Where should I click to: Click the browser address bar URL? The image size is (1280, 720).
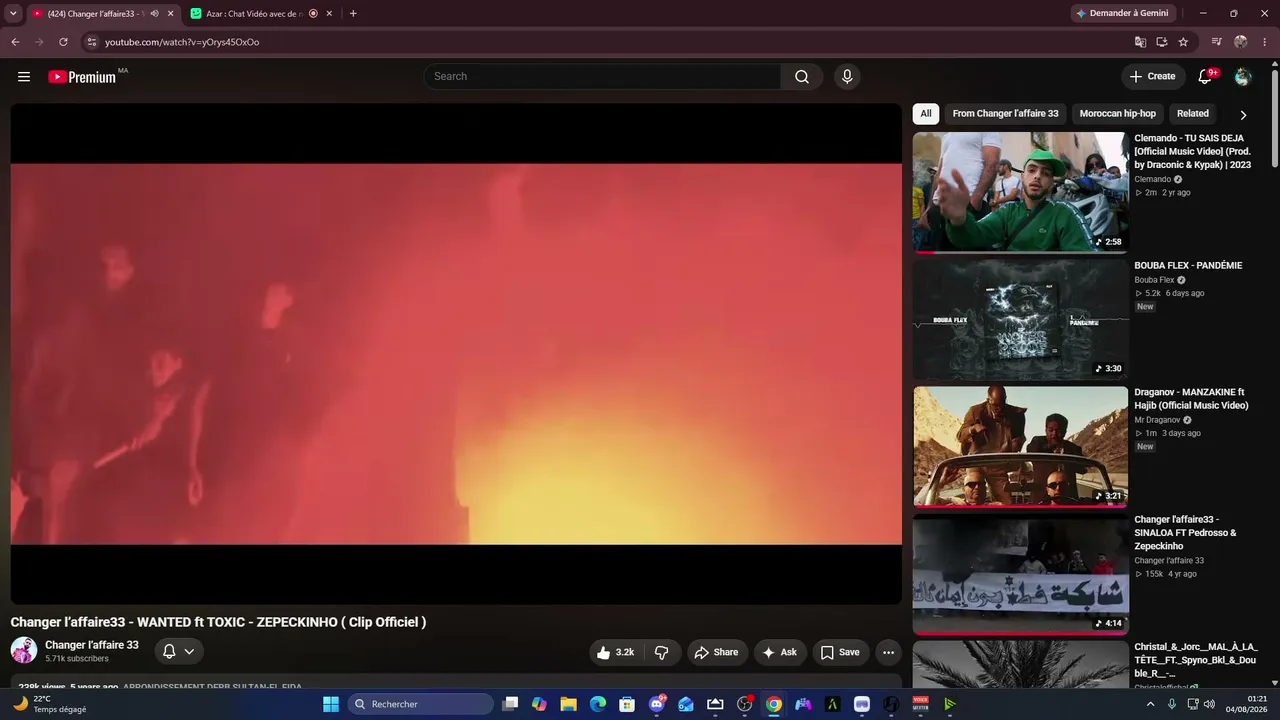182,42
